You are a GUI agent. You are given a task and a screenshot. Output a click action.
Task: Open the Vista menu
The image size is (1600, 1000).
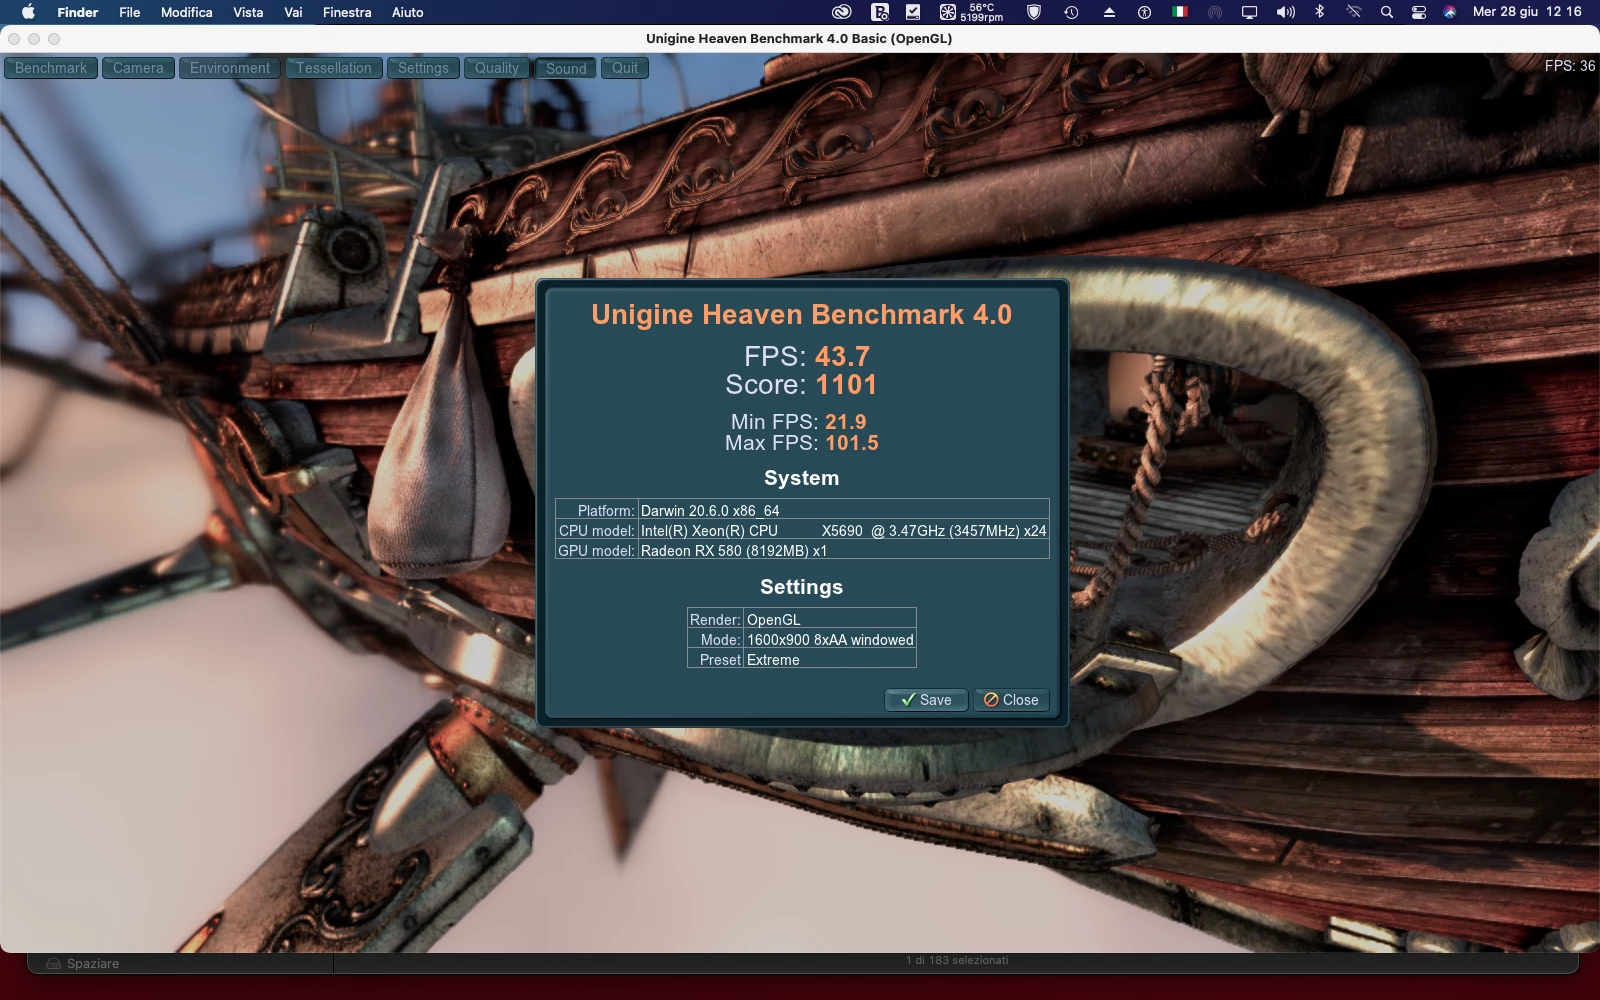pos(248,12)
